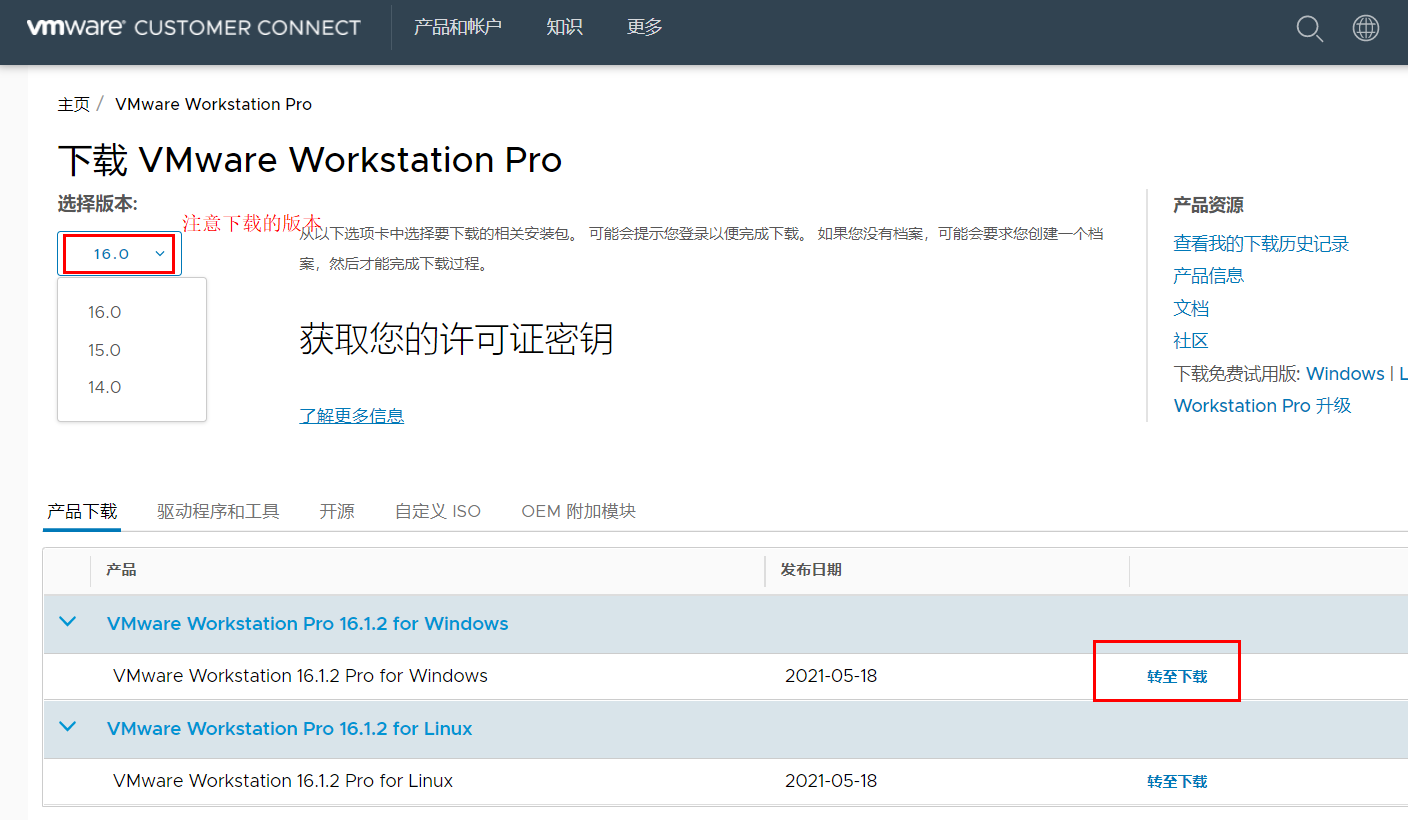Open the Workstation Pro 升级 link
The width and height of the screenshot is (1408, 820).
[x=1262, y=405]
